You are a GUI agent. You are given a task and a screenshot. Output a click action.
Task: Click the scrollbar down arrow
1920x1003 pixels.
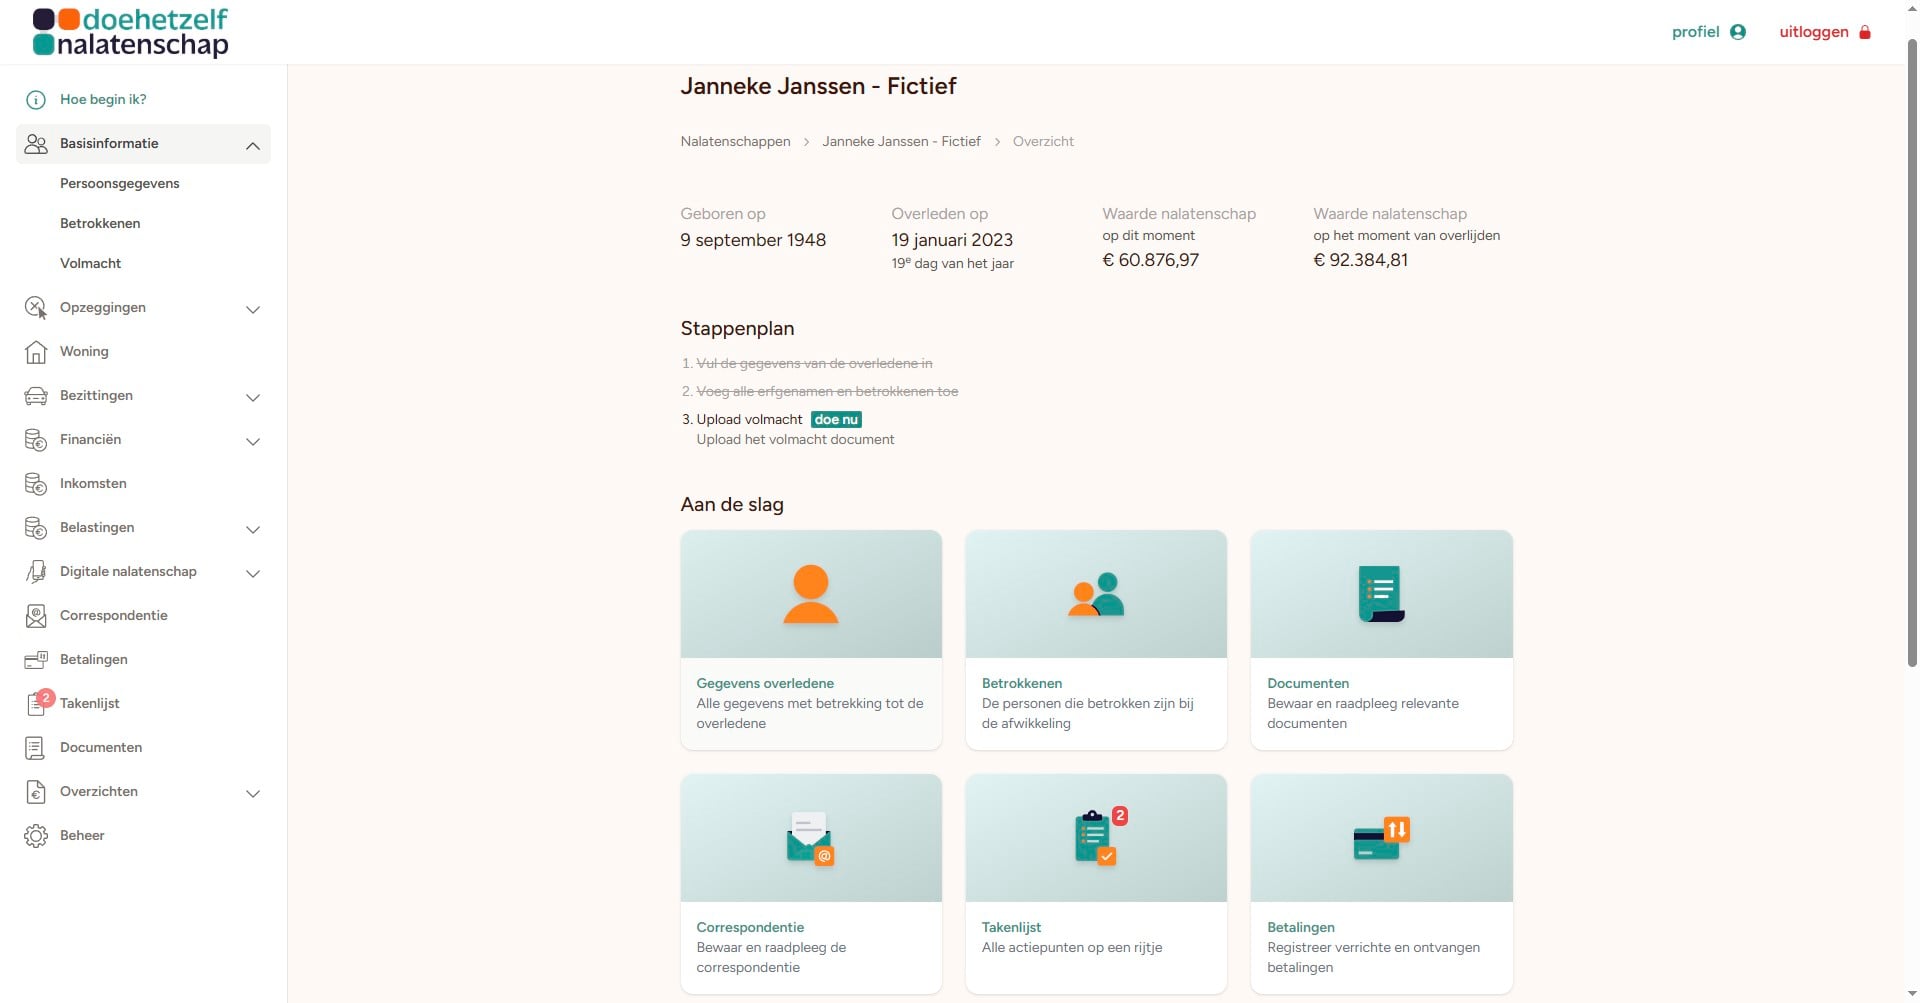click(x=1912, y=995)
